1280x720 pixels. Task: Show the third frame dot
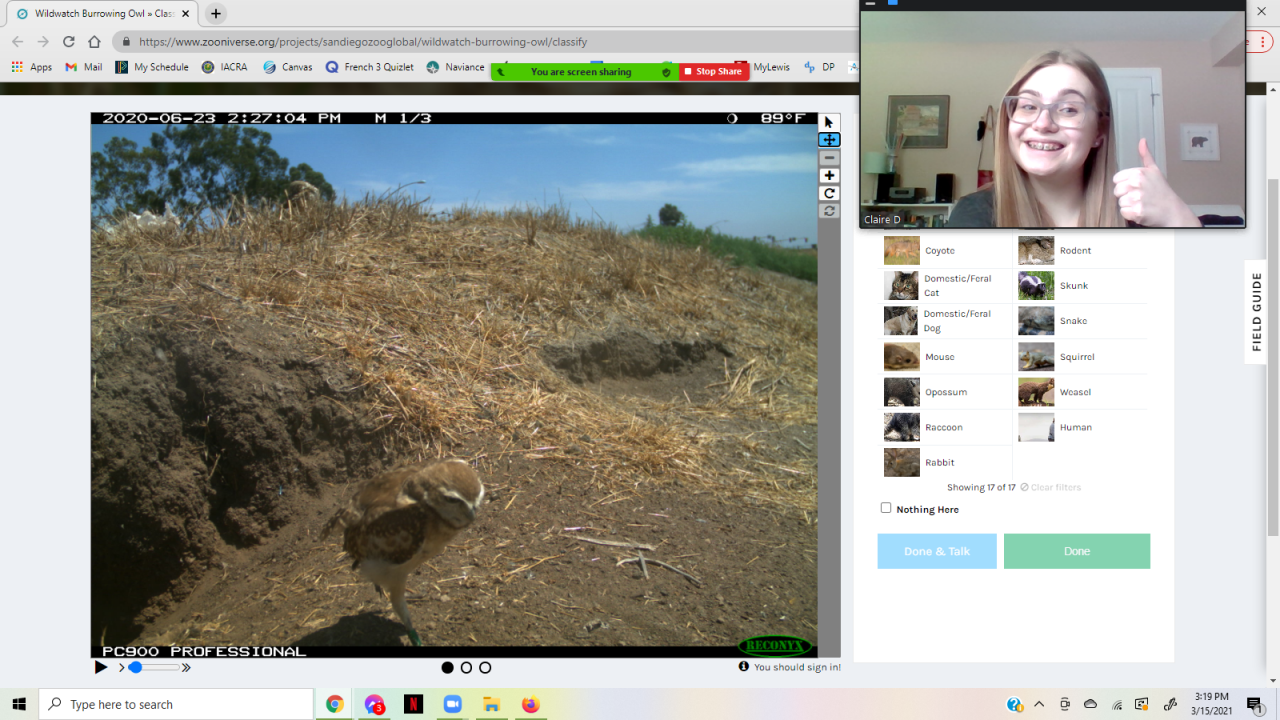point(485,668)
